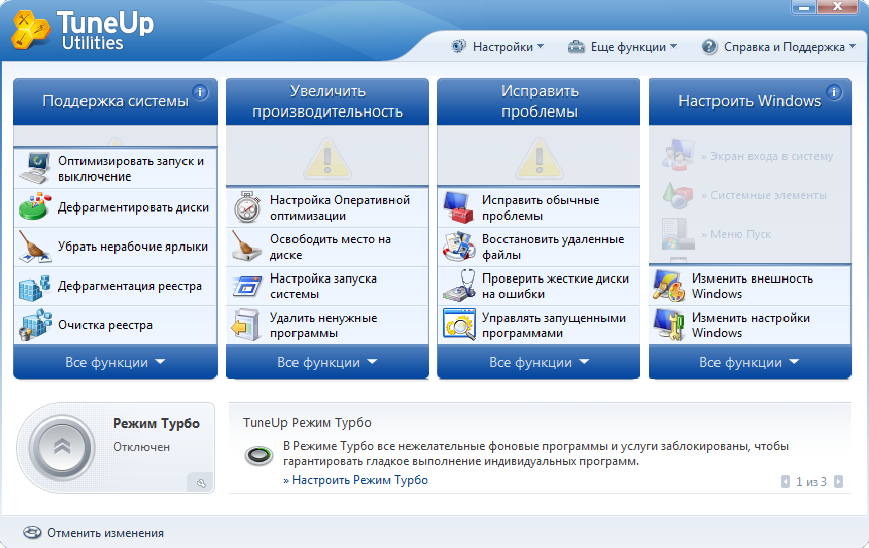This screenshot has height=548, width=869.
Task: Click the Дефрагментировать диски pie icon
Action: pyautogui.click(x=34, y=207)
